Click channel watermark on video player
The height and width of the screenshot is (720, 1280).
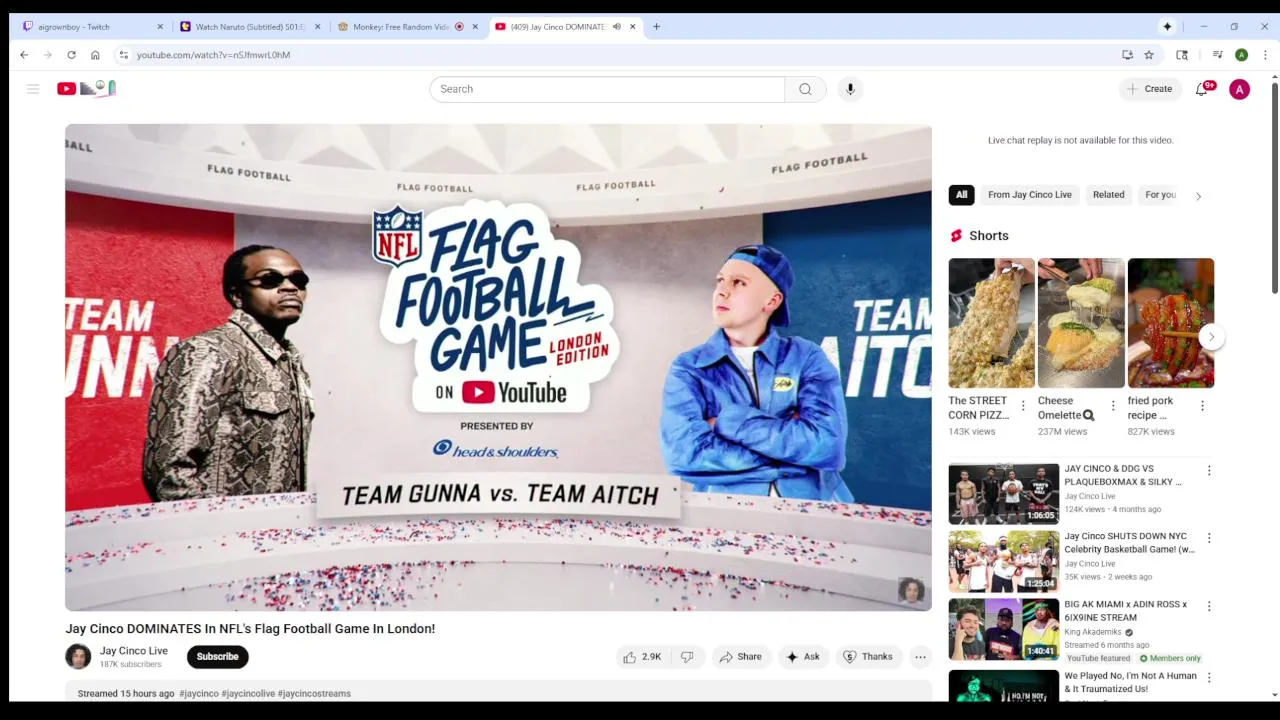pos(910,590)
